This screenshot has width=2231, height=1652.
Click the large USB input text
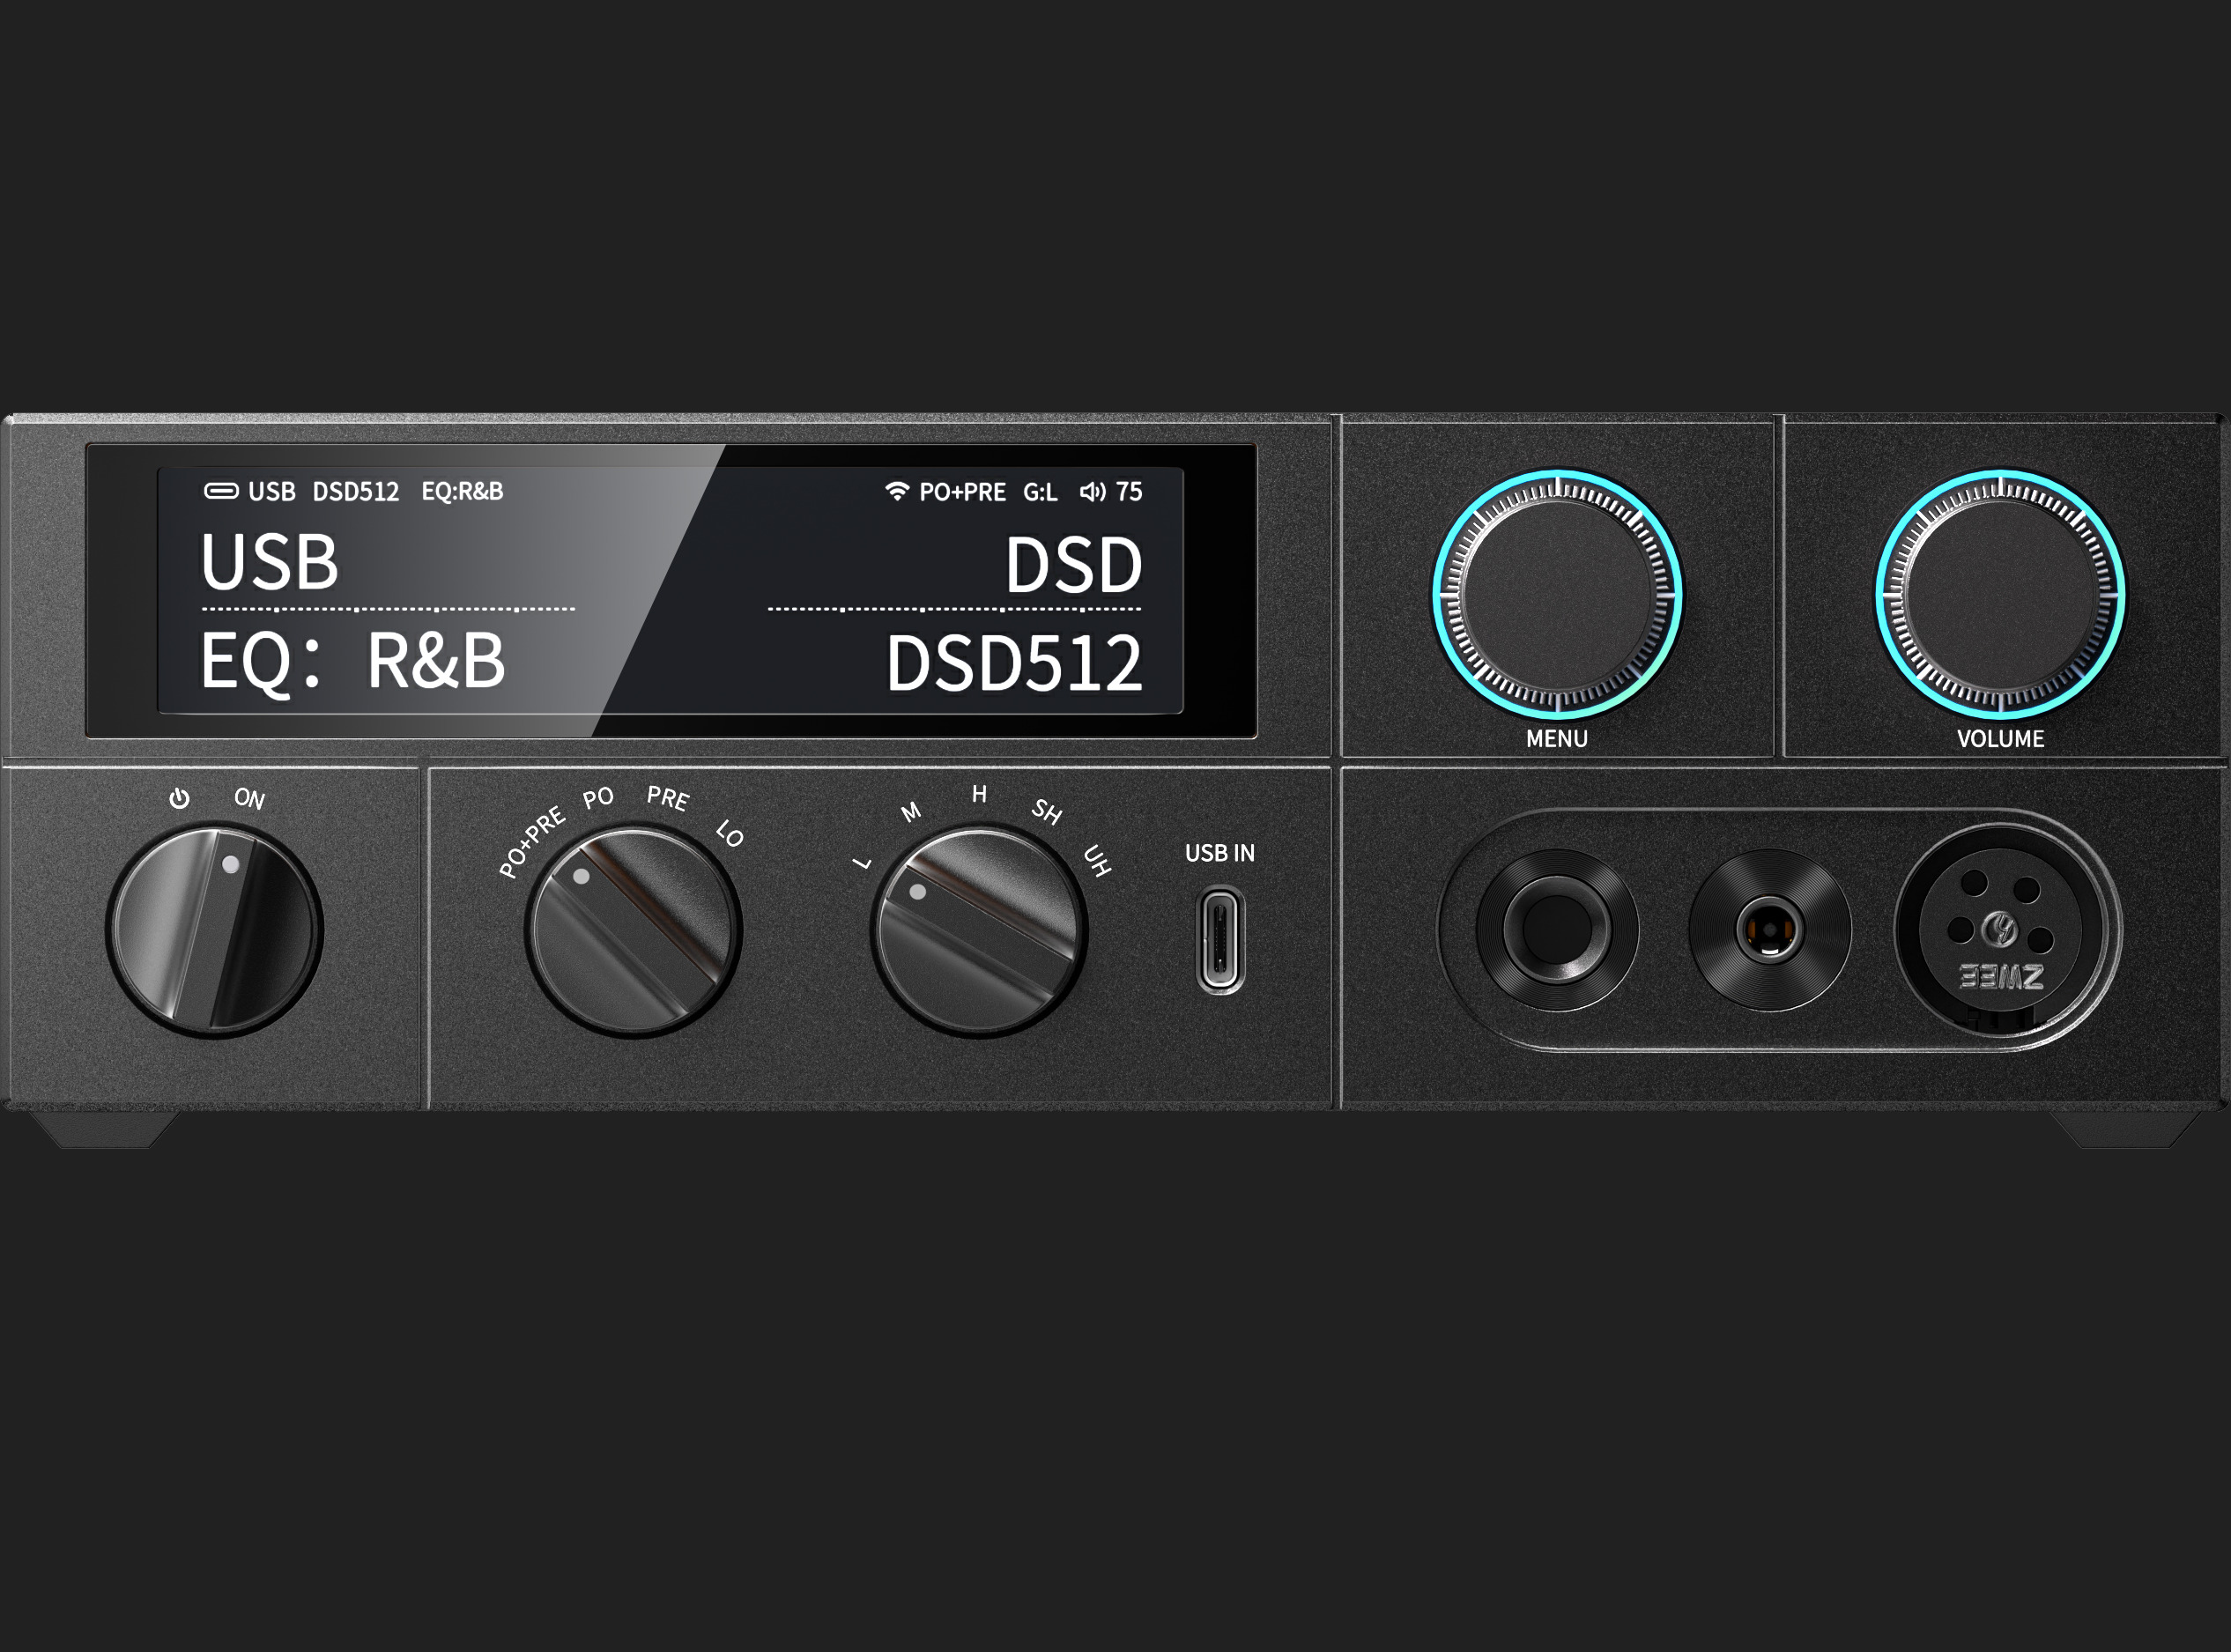(x=270, y=562)
